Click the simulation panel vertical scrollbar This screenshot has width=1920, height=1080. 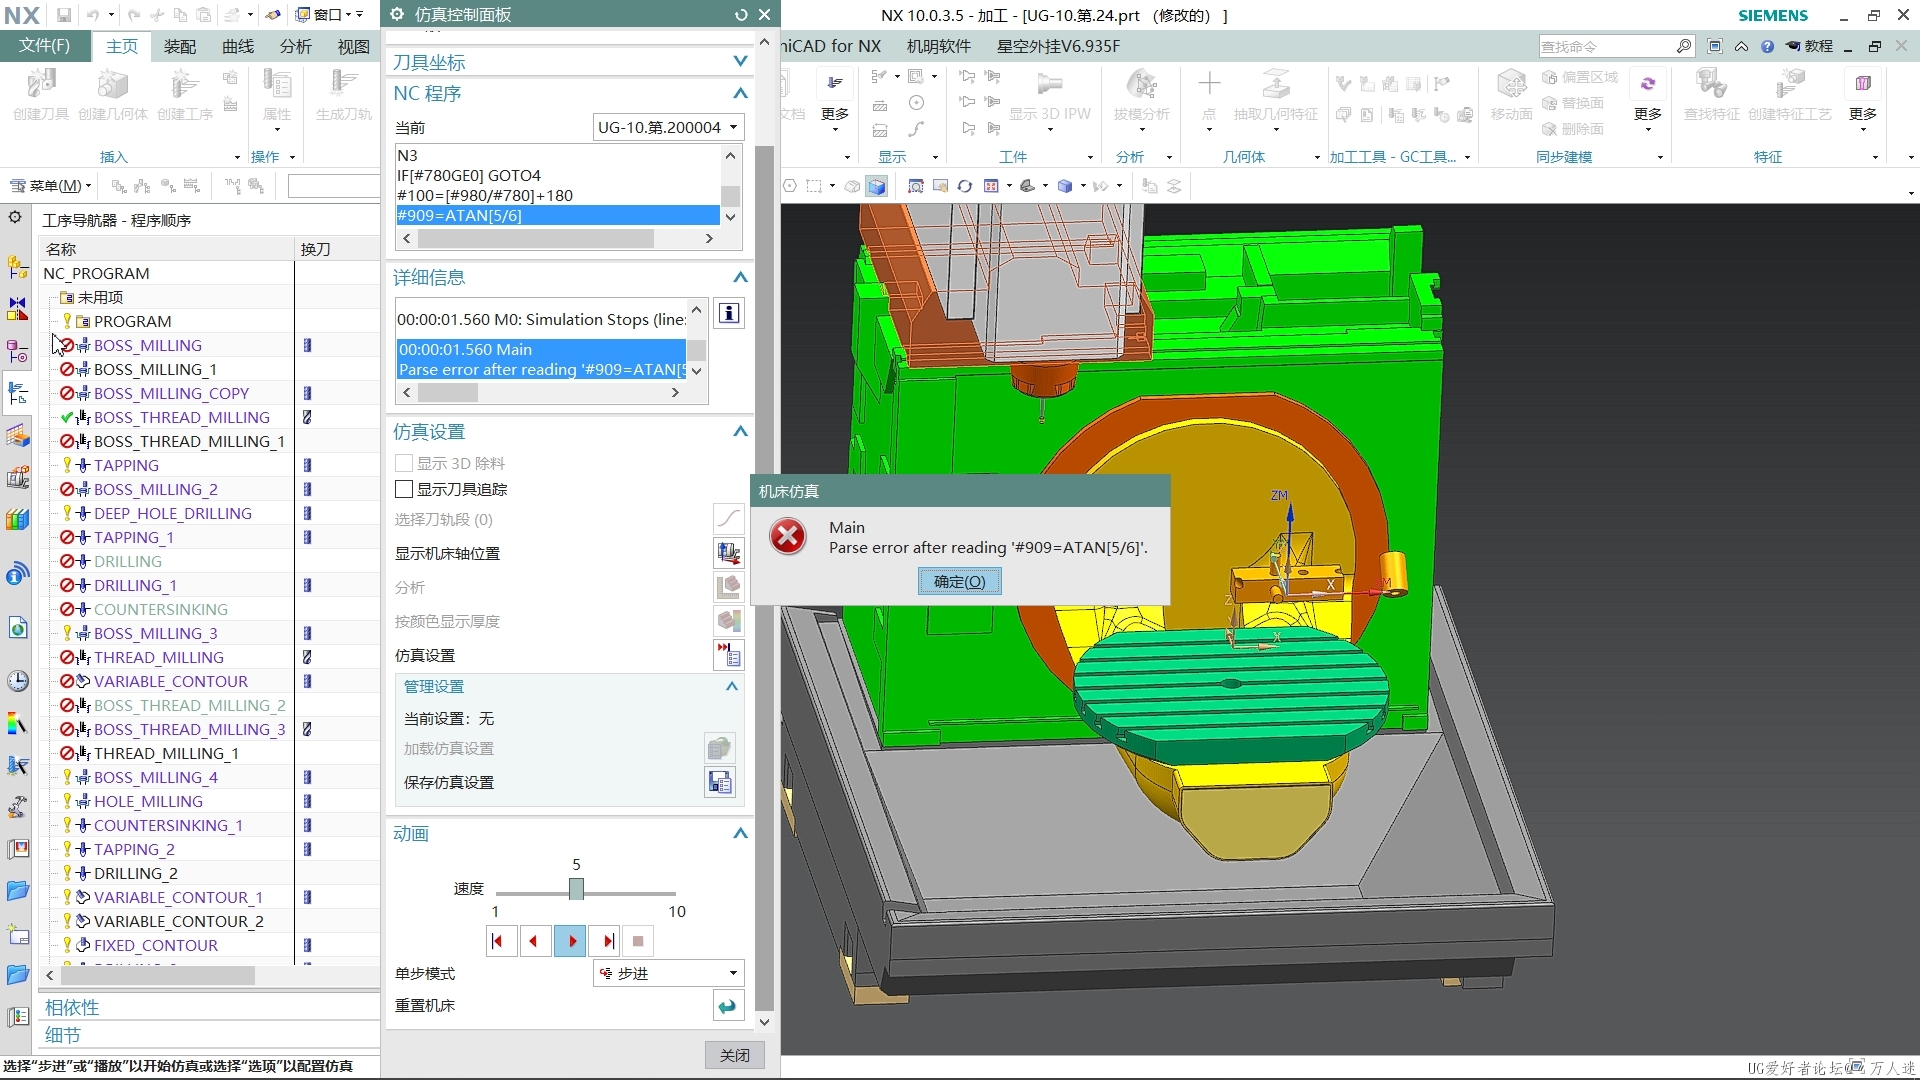click(764, 577)
